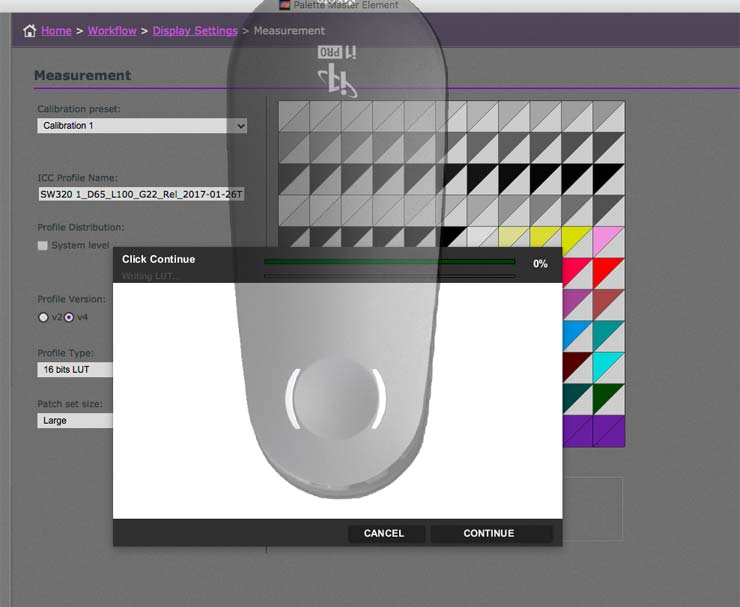Open the Calibration preset dropdown
The width and height of the screenshot is (740, 607).
coord(142,126)
